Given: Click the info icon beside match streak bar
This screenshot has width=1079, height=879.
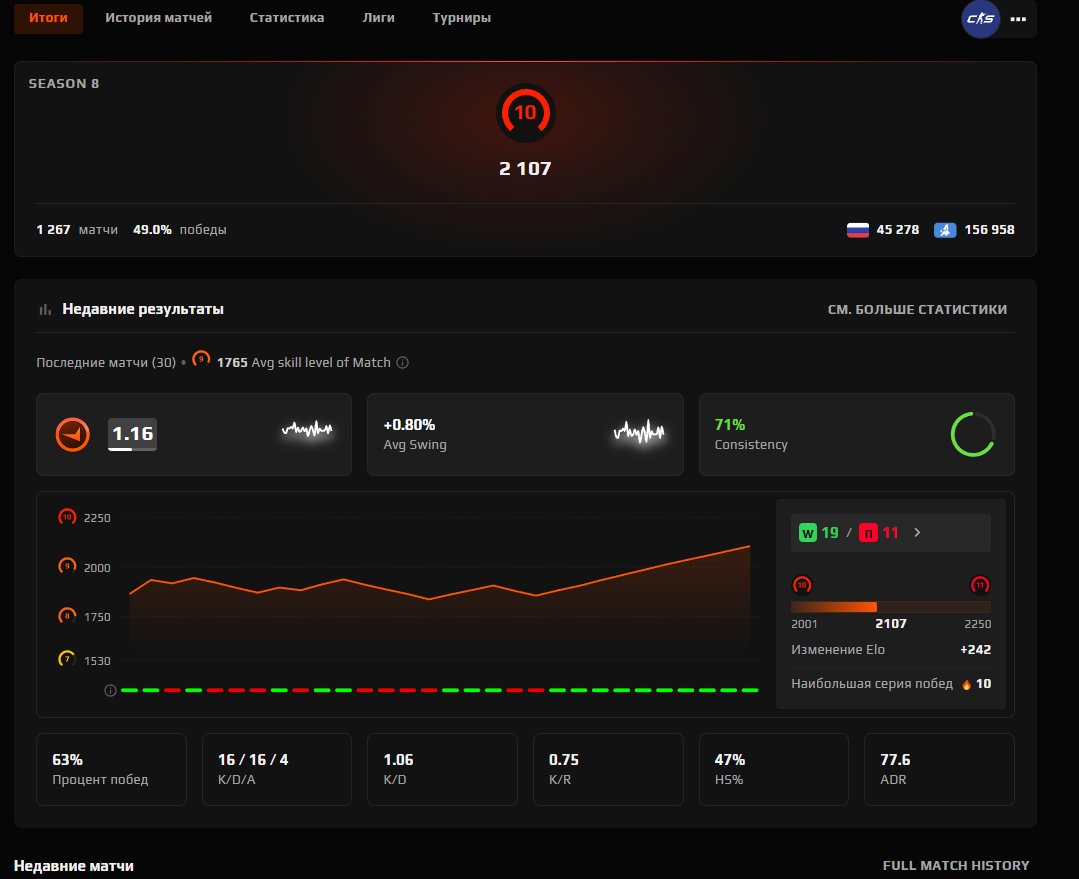Looking at the screenshot, I should (110, 690).
